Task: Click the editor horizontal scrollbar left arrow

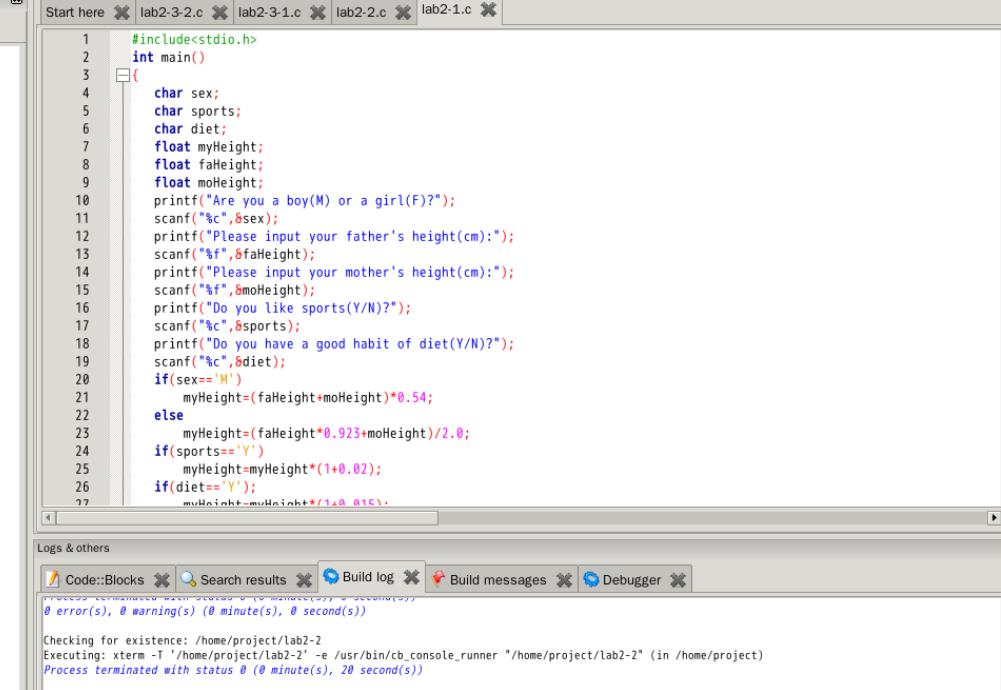Action: [x=49, y=518]
